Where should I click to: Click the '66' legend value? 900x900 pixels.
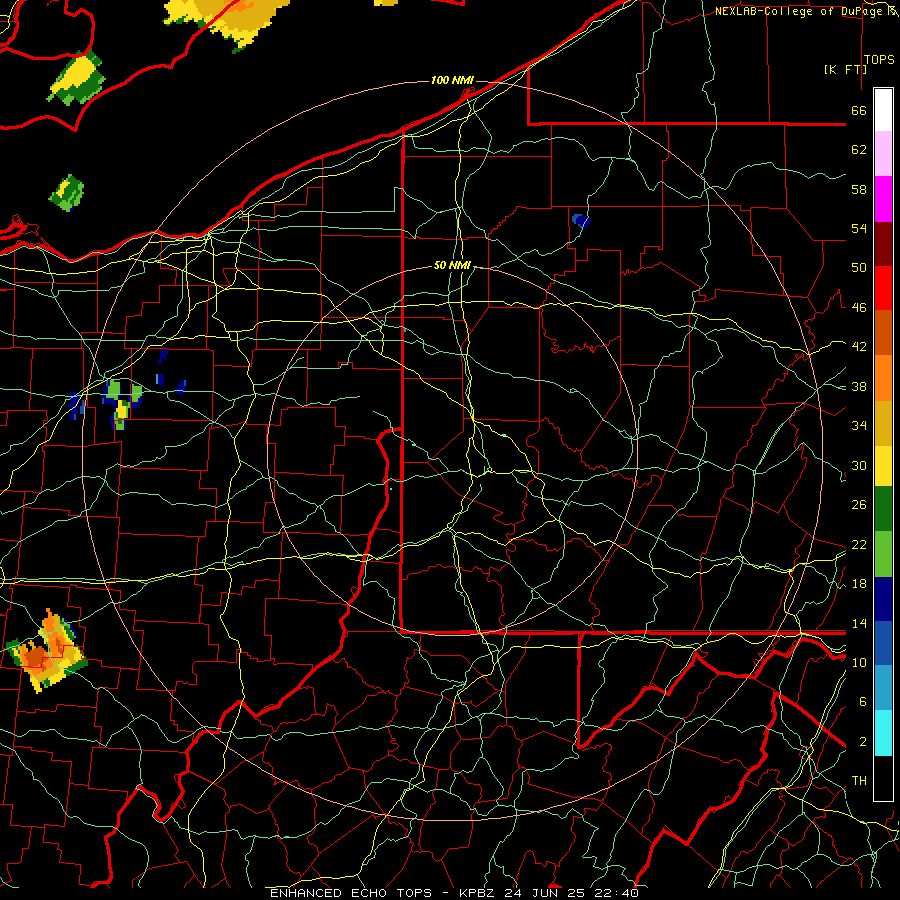click(859, 110)
